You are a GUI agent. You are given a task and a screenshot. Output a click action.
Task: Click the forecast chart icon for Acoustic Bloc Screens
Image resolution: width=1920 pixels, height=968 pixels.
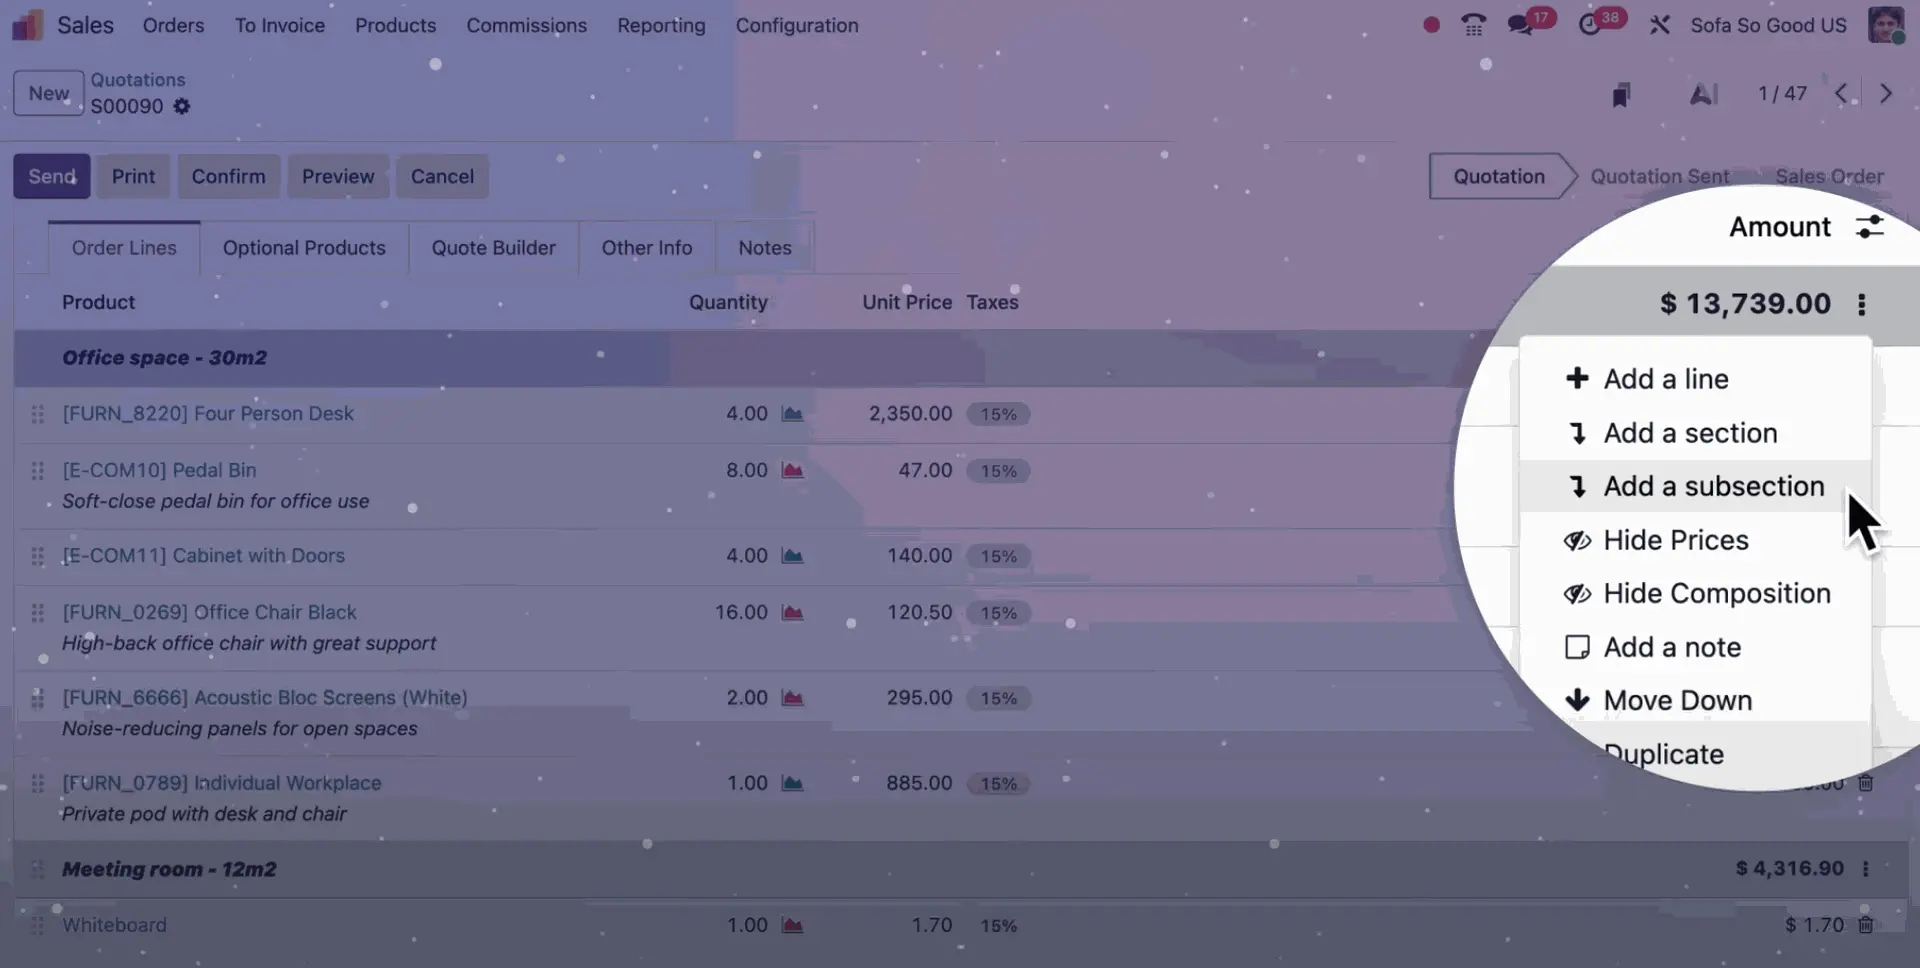click(792, 698)
